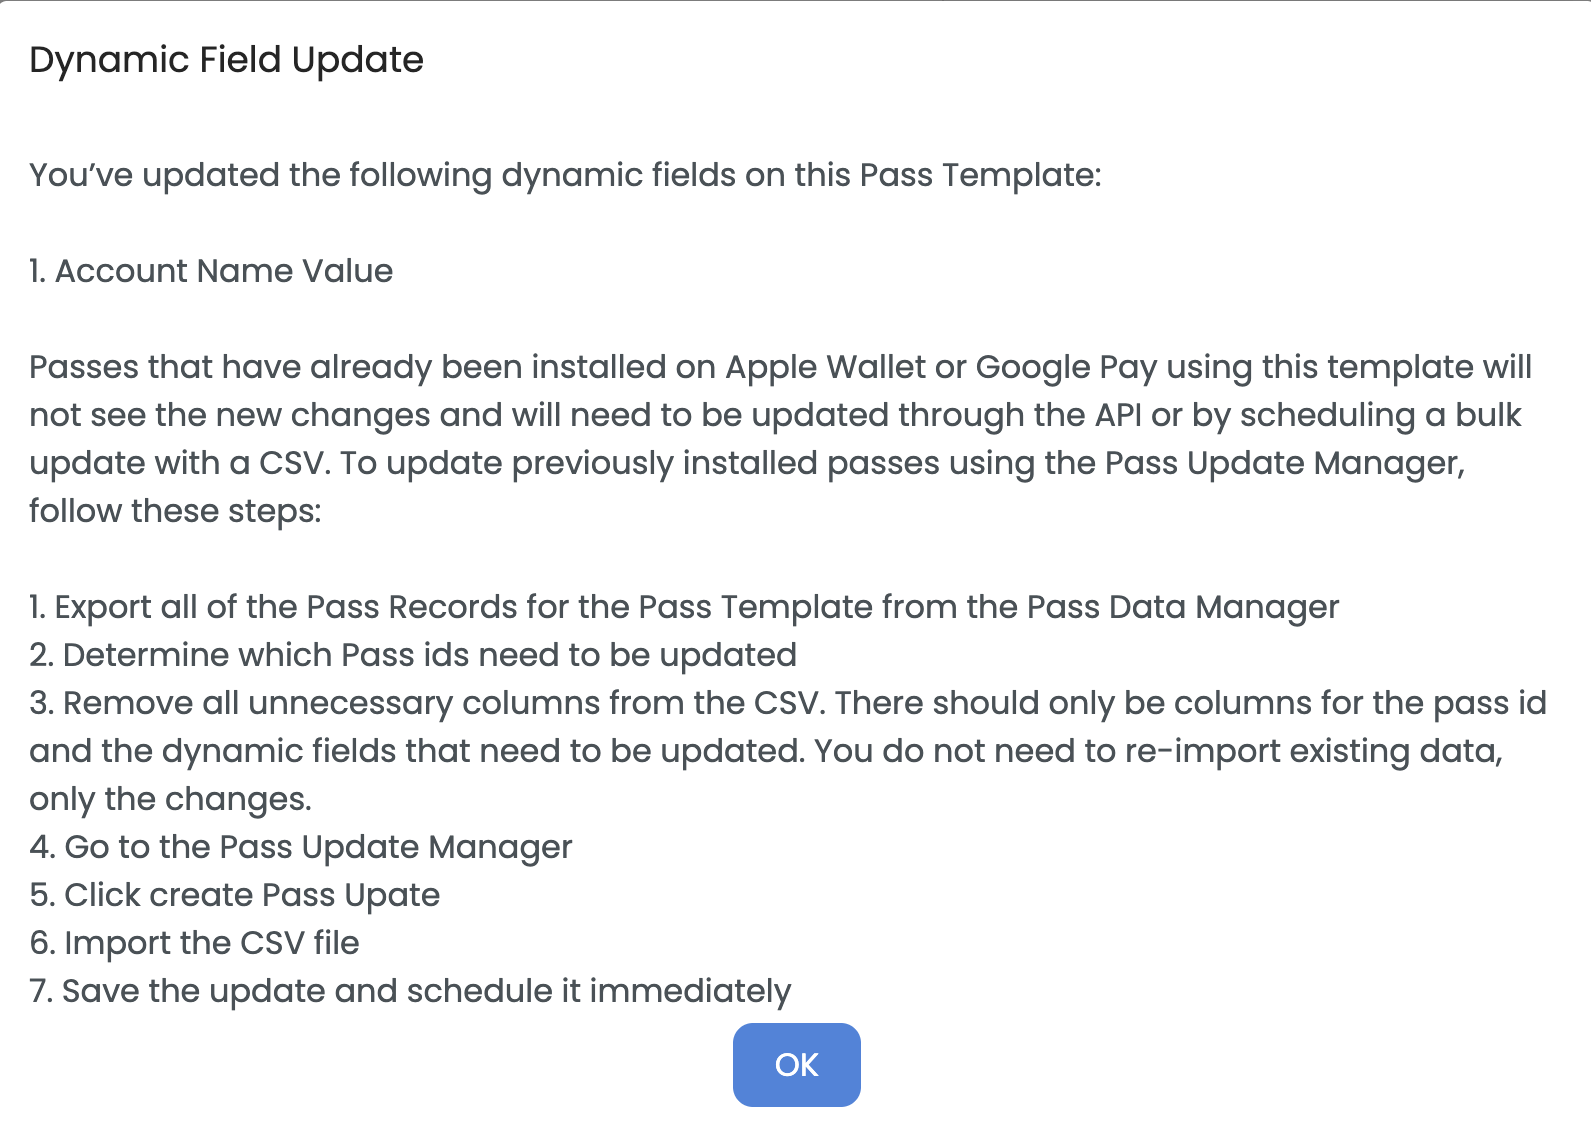This screenshot has width=1591, height=1134.
Task: Click the "Dynamic Field Update" dialog title
Action: pyautogui.click(x=226, y=60)
